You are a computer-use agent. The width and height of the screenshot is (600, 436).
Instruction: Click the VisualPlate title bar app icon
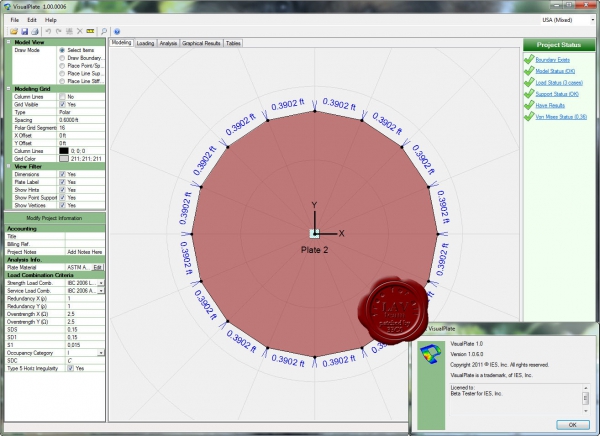click(x=7, y=7)
